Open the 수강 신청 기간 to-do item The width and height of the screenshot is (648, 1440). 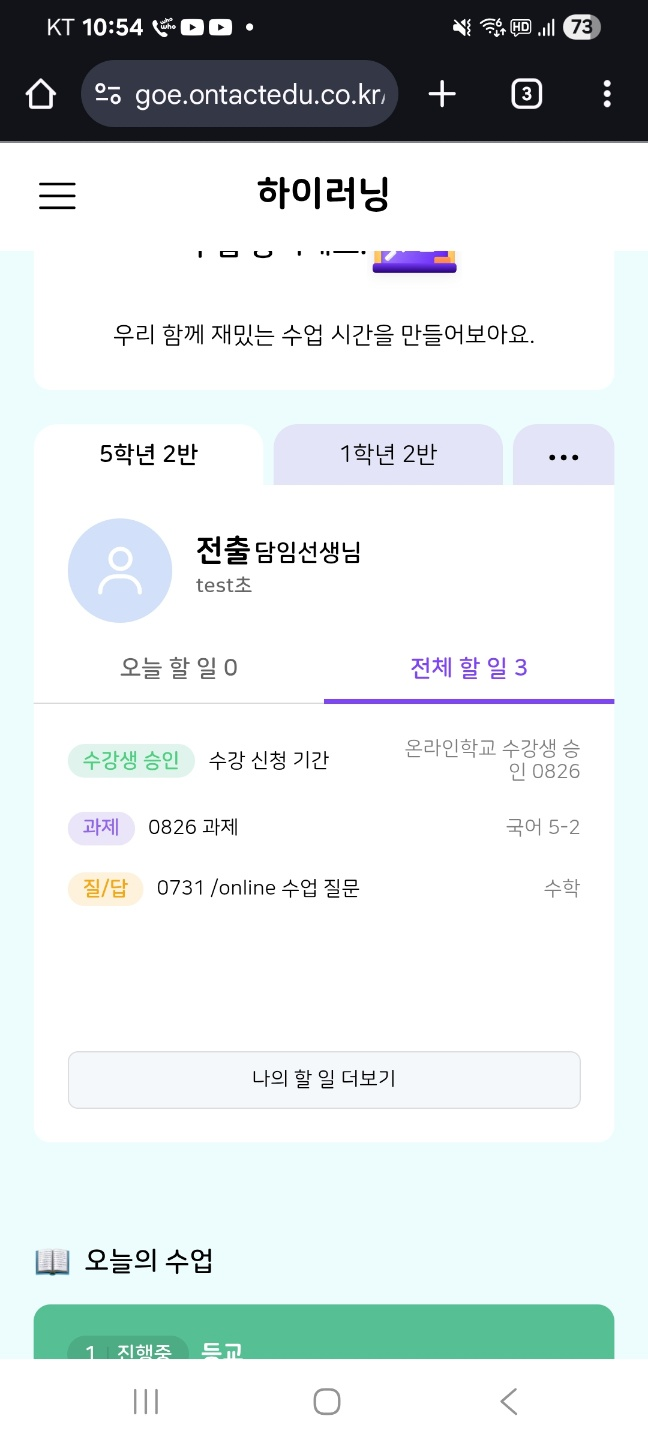(x=268, y=761)
